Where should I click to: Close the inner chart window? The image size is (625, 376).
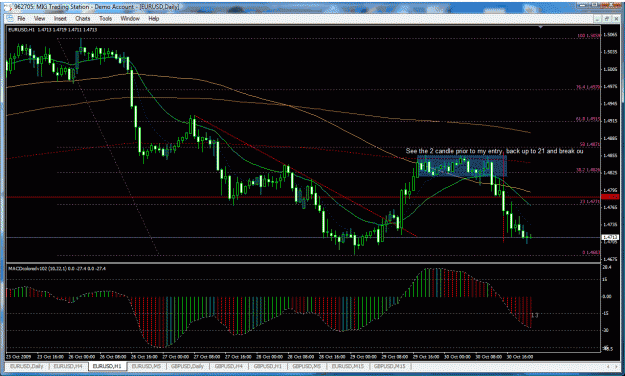[615, 19]
